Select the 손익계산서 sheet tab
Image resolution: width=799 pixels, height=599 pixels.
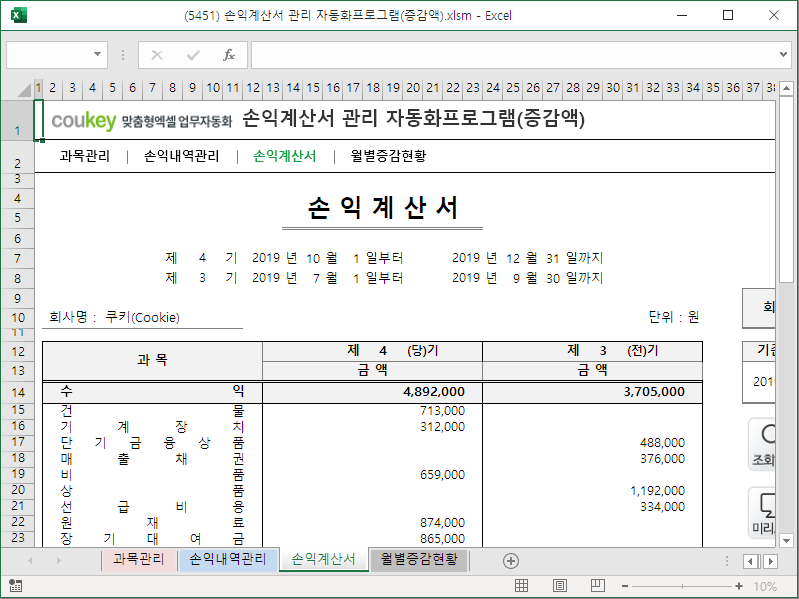(323, 559)
